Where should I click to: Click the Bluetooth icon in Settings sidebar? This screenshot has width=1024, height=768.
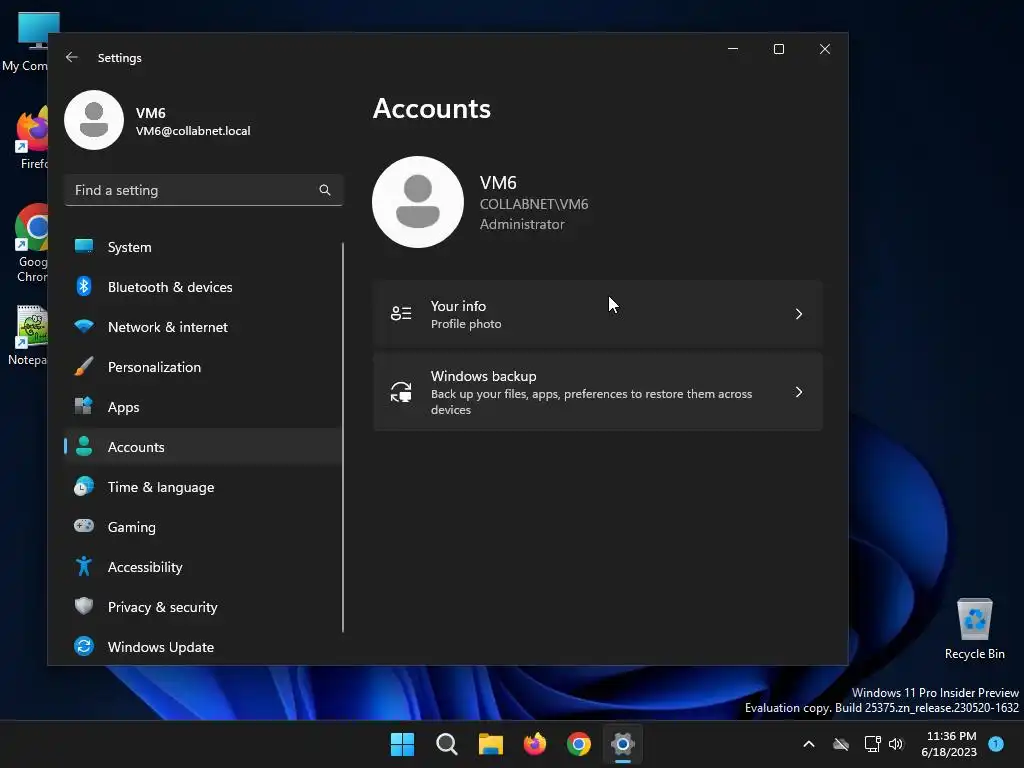pyautogui.click(x=84, y=286)
